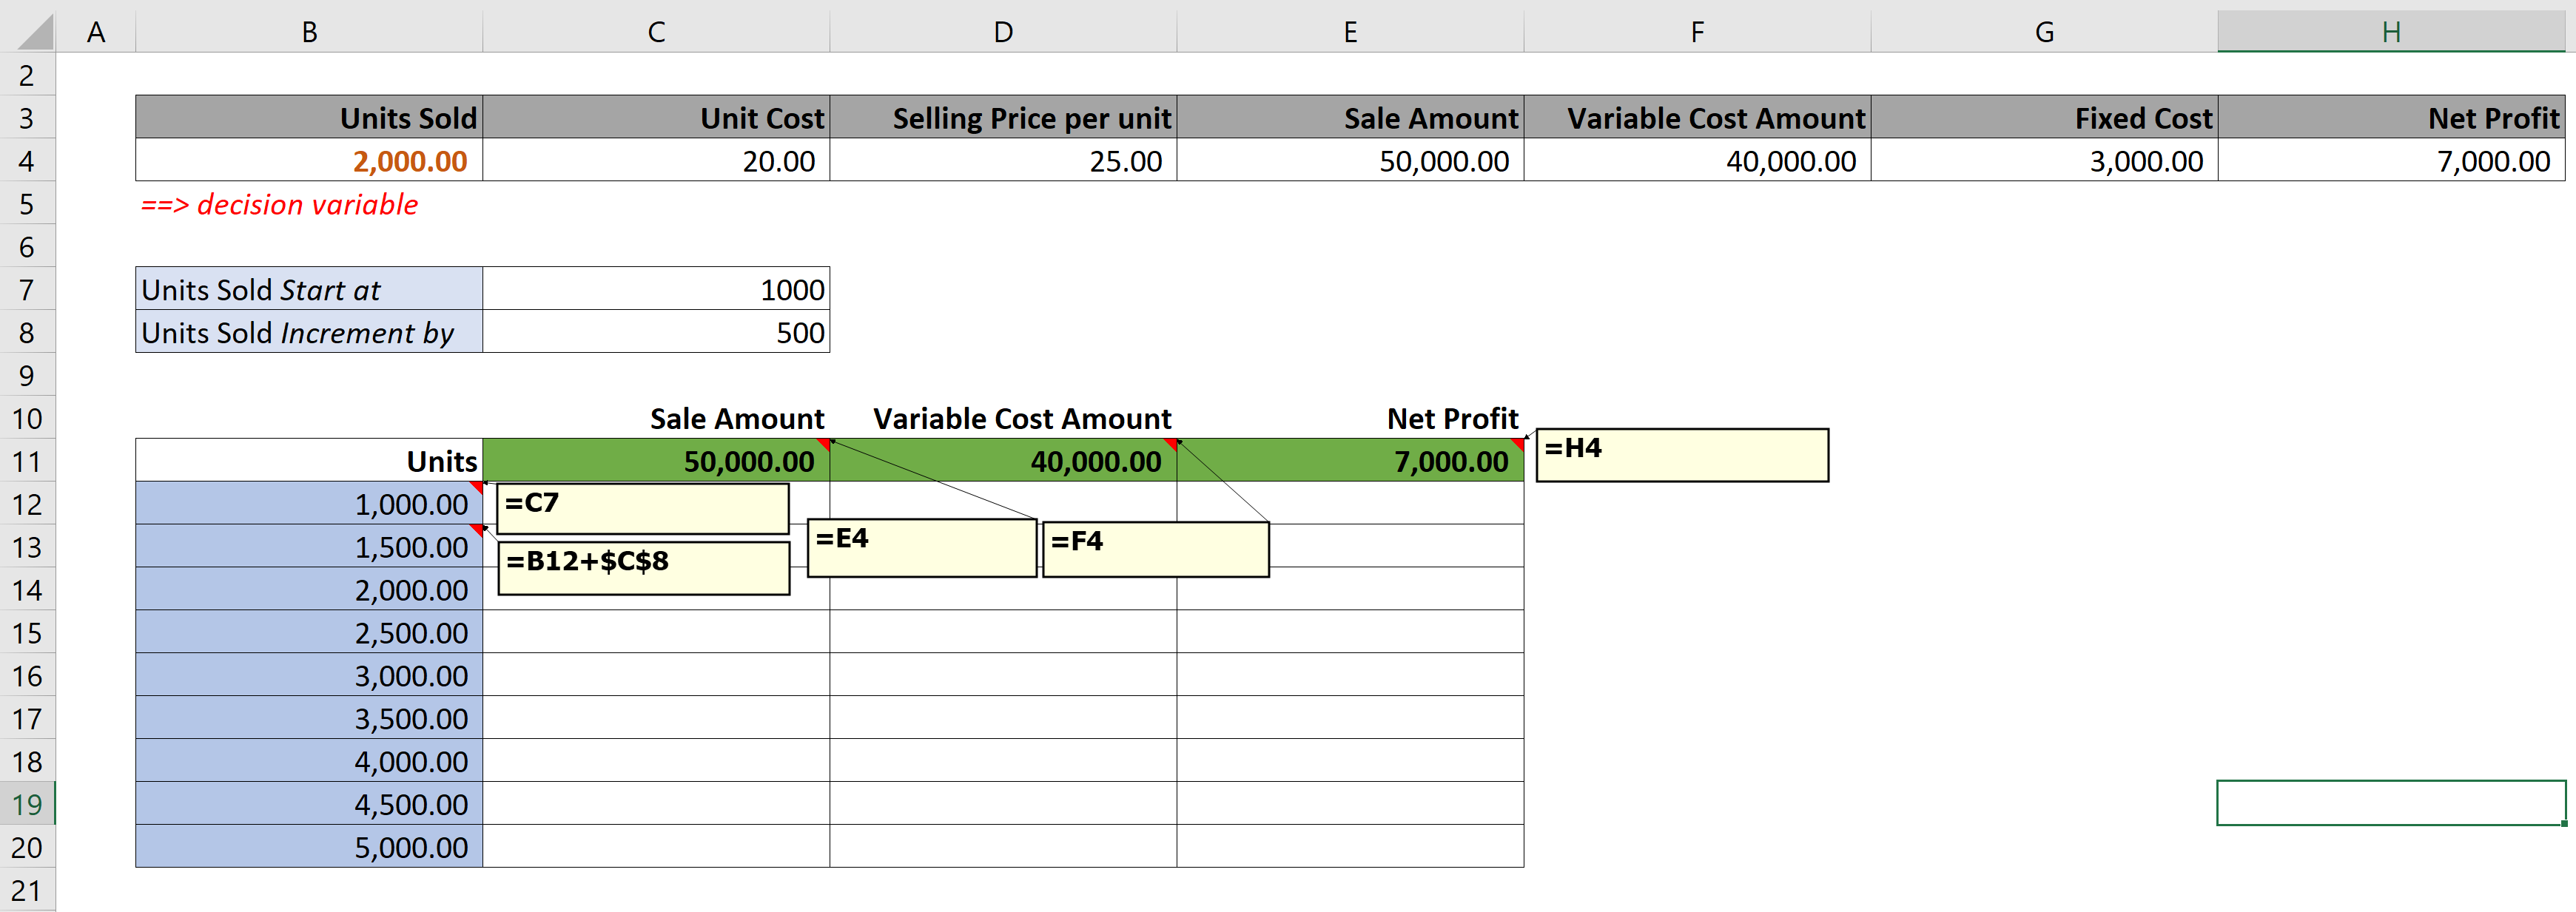Click Variable Cost Amount cell 40,000.00 in row 4
The image size is (2576, 912).
click(1697, 161)
